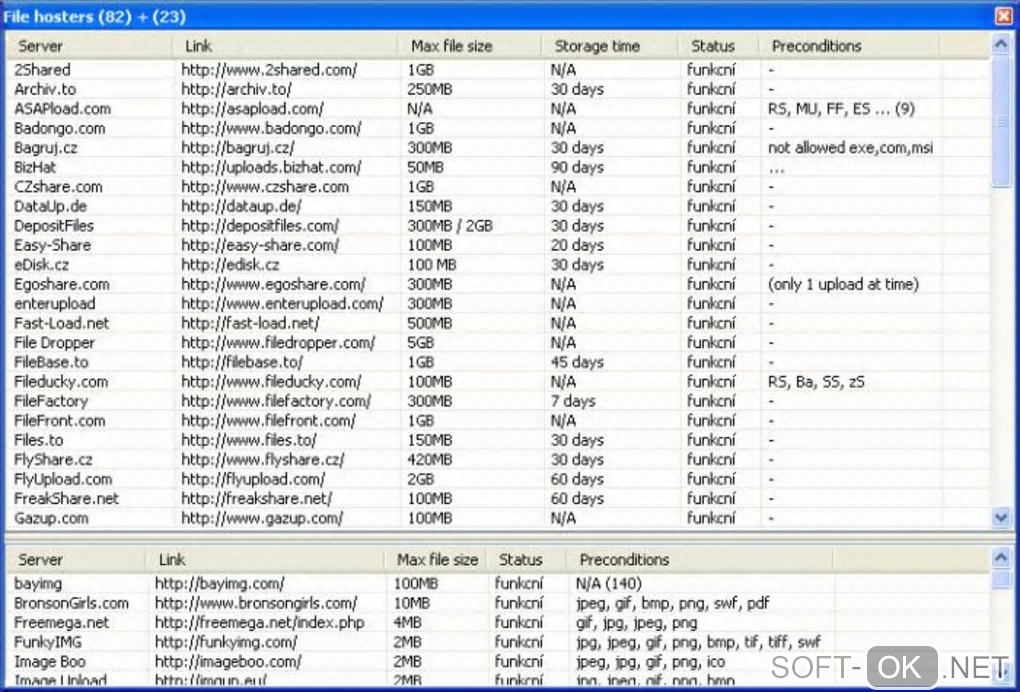This screenshot has width=1020, height=692.
Task: Select the 2Shared server row
Action: (499, 70)
